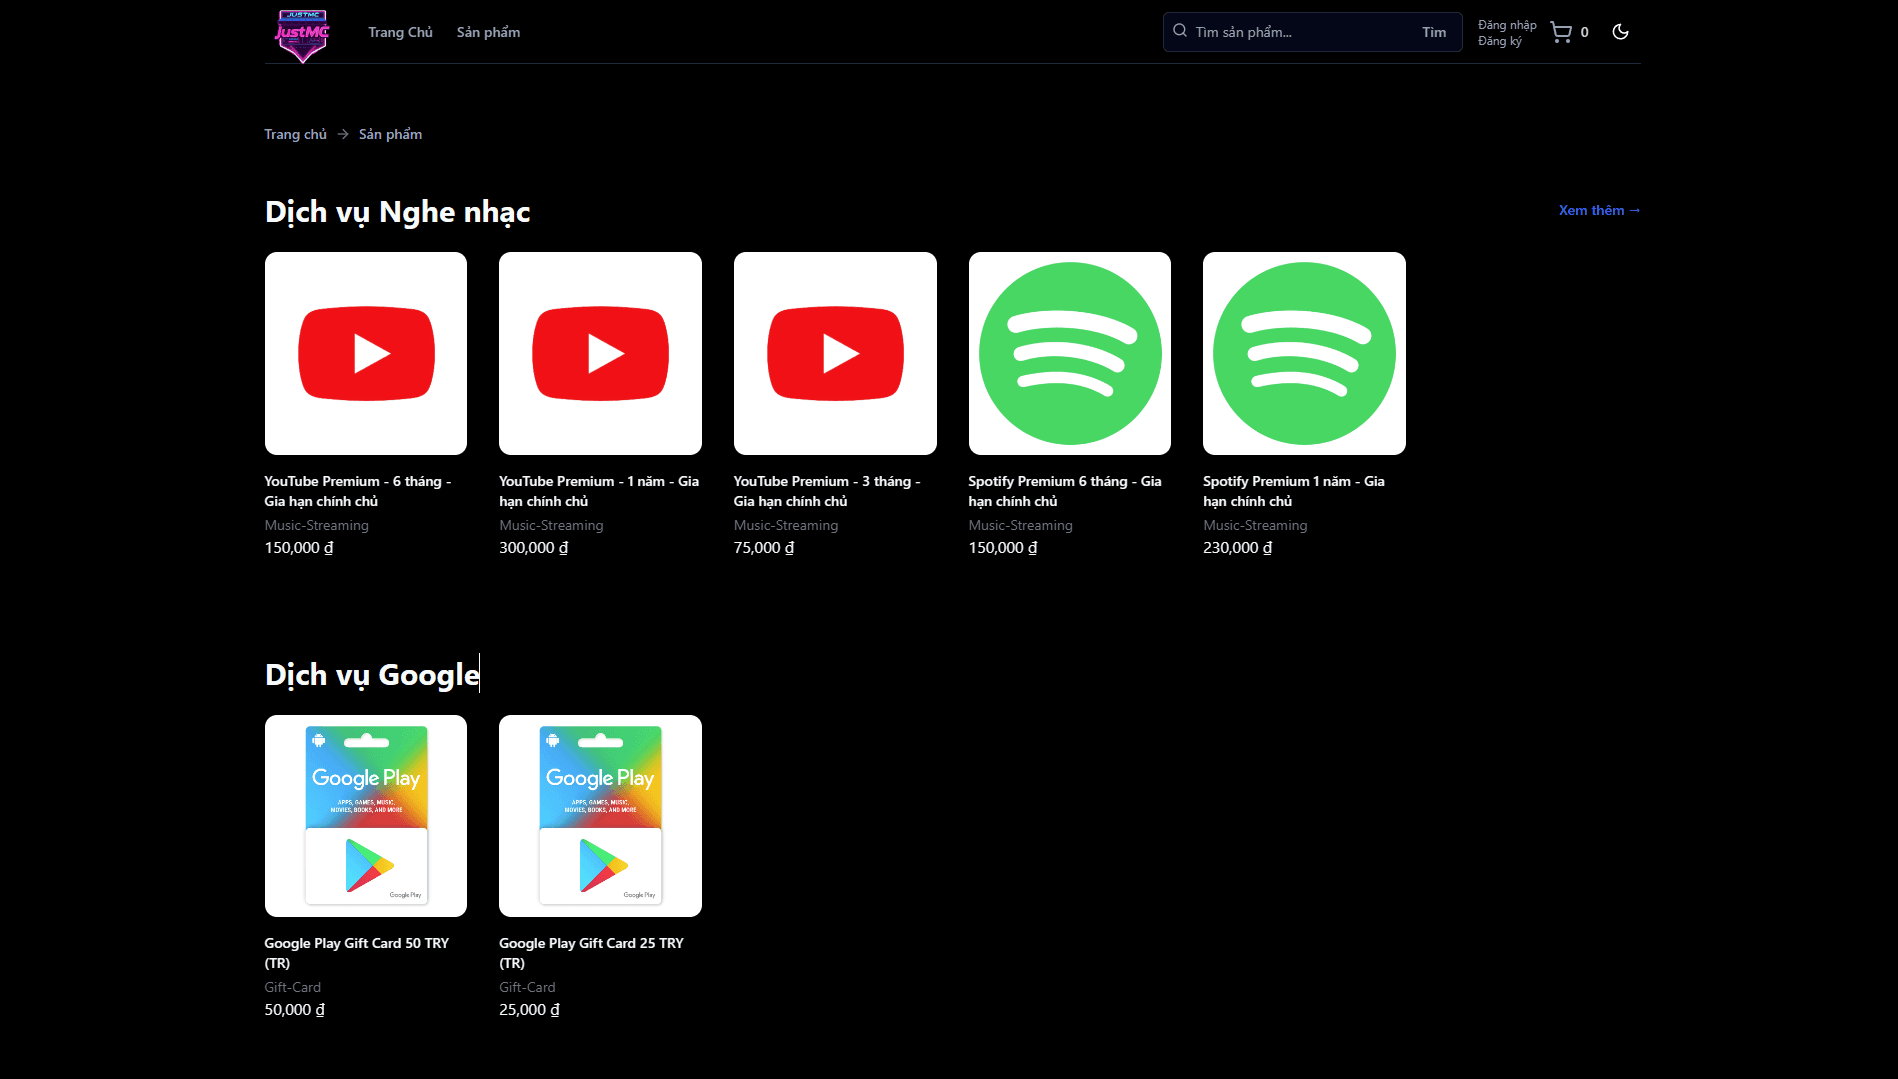The width and height of the screenshot is (1898, 1079).
Task: Click the search magnifier icon
Action: coord(1180,31)
